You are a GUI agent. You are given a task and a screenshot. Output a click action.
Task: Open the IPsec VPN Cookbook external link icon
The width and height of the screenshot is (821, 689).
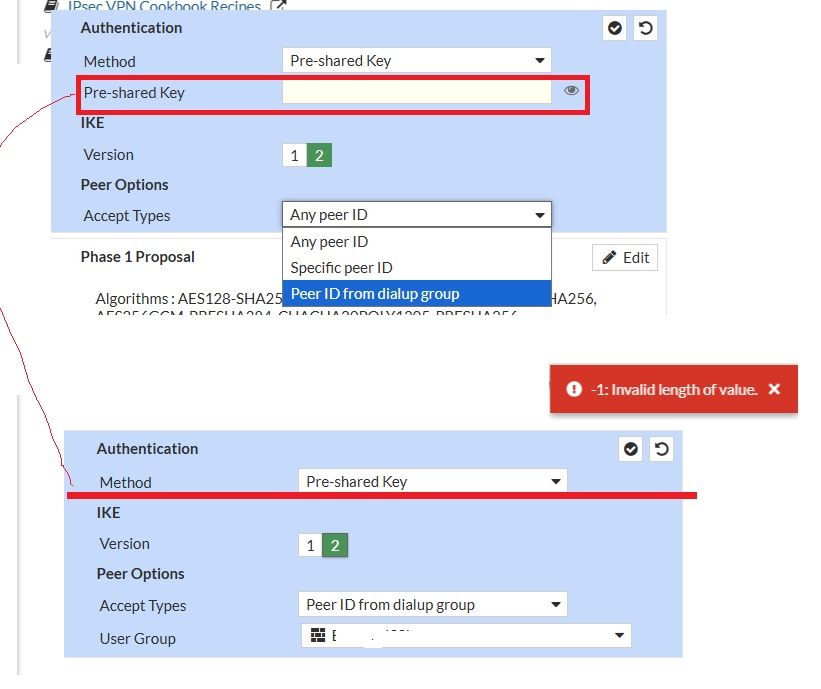pos(279,7)
